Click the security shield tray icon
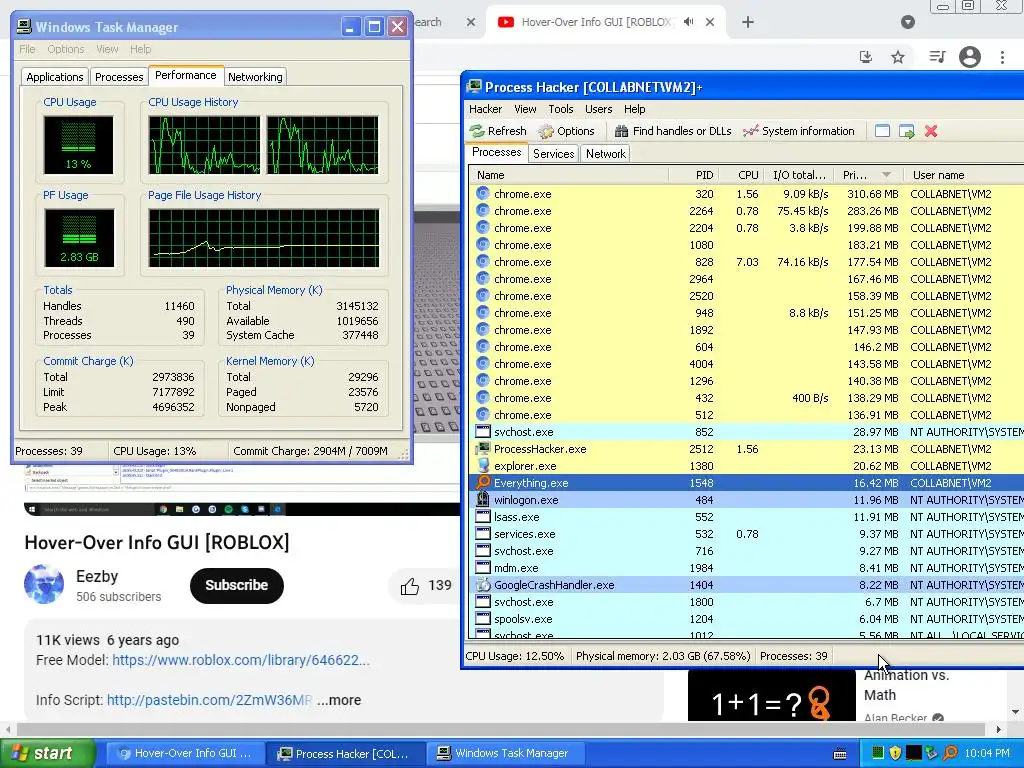This screenshot has height=768, width=1024. (x=895, y=753)
